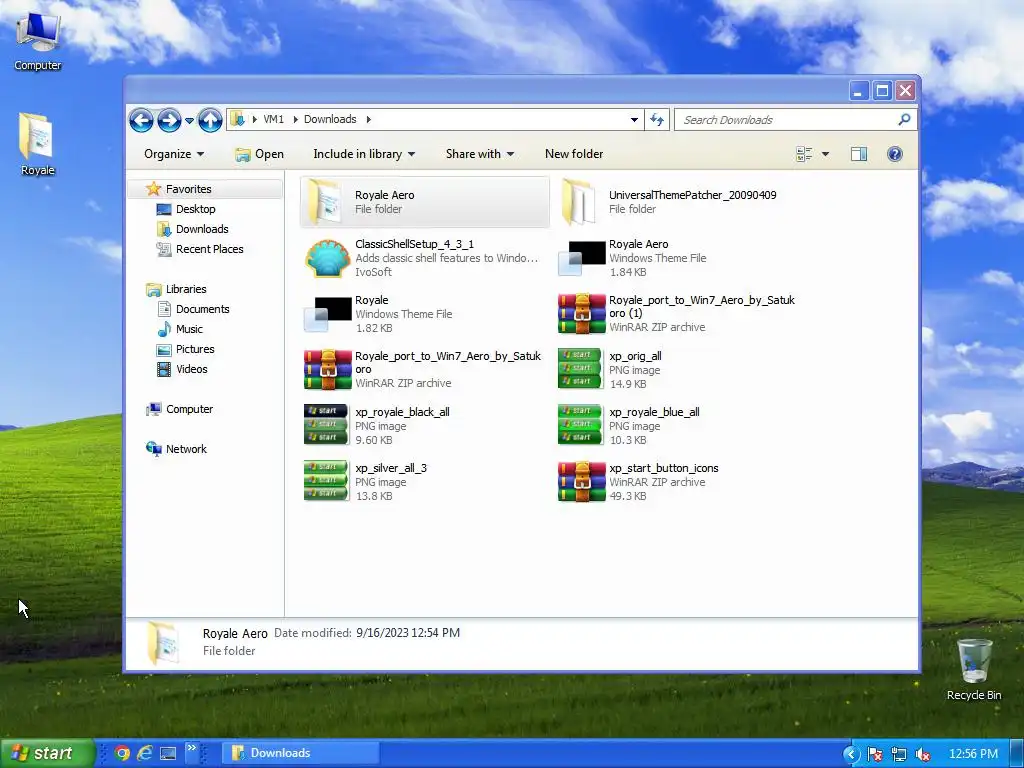Refresh the Downloads folder view

657,120
